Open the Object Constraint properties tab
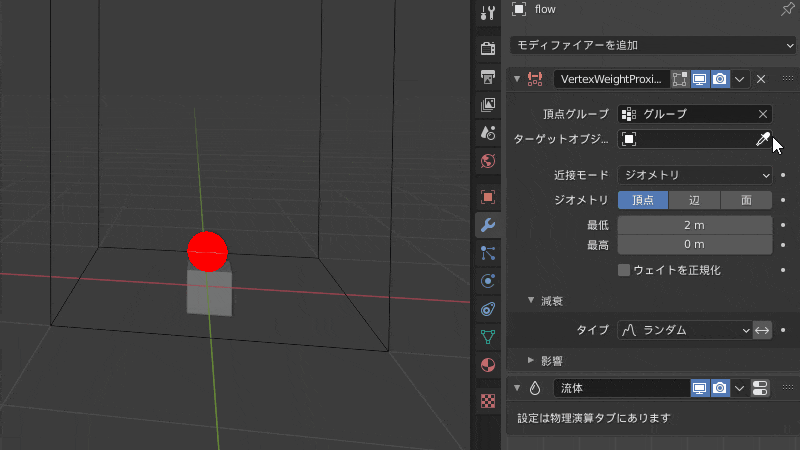 (x=488, y=309)
